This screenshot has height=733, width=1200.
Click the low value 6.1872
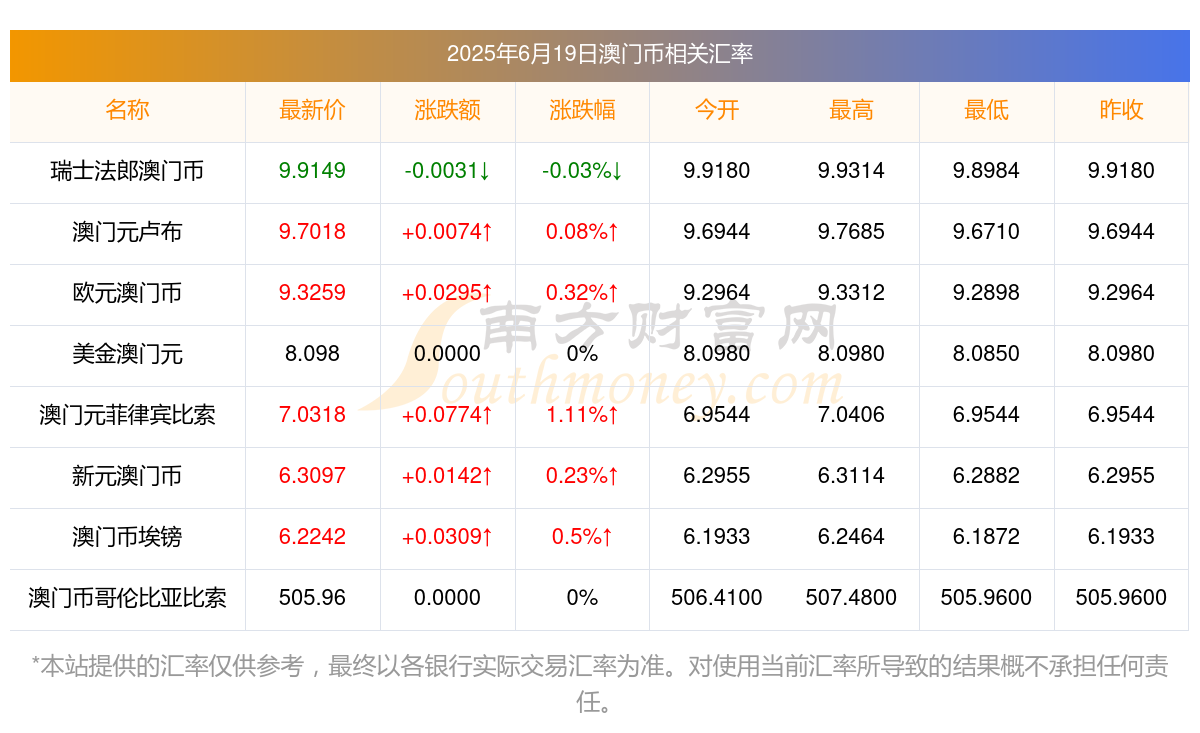click(986, 537)
